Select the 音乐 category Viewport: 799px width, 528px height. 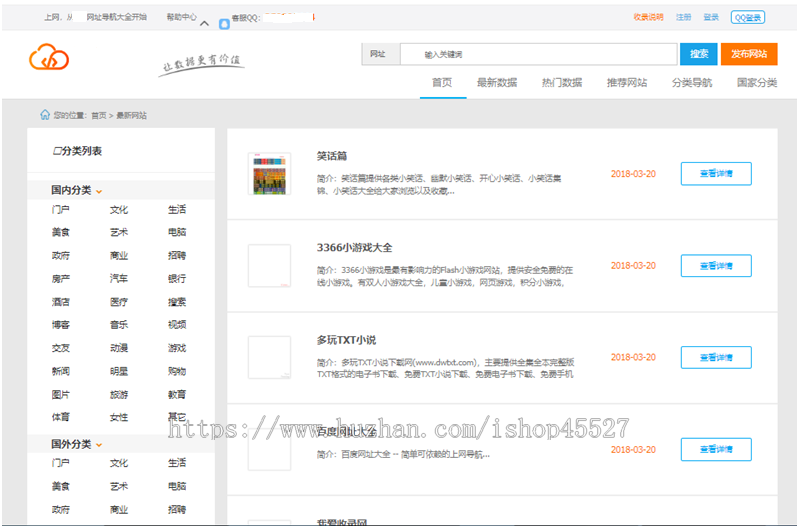(119, 325)
